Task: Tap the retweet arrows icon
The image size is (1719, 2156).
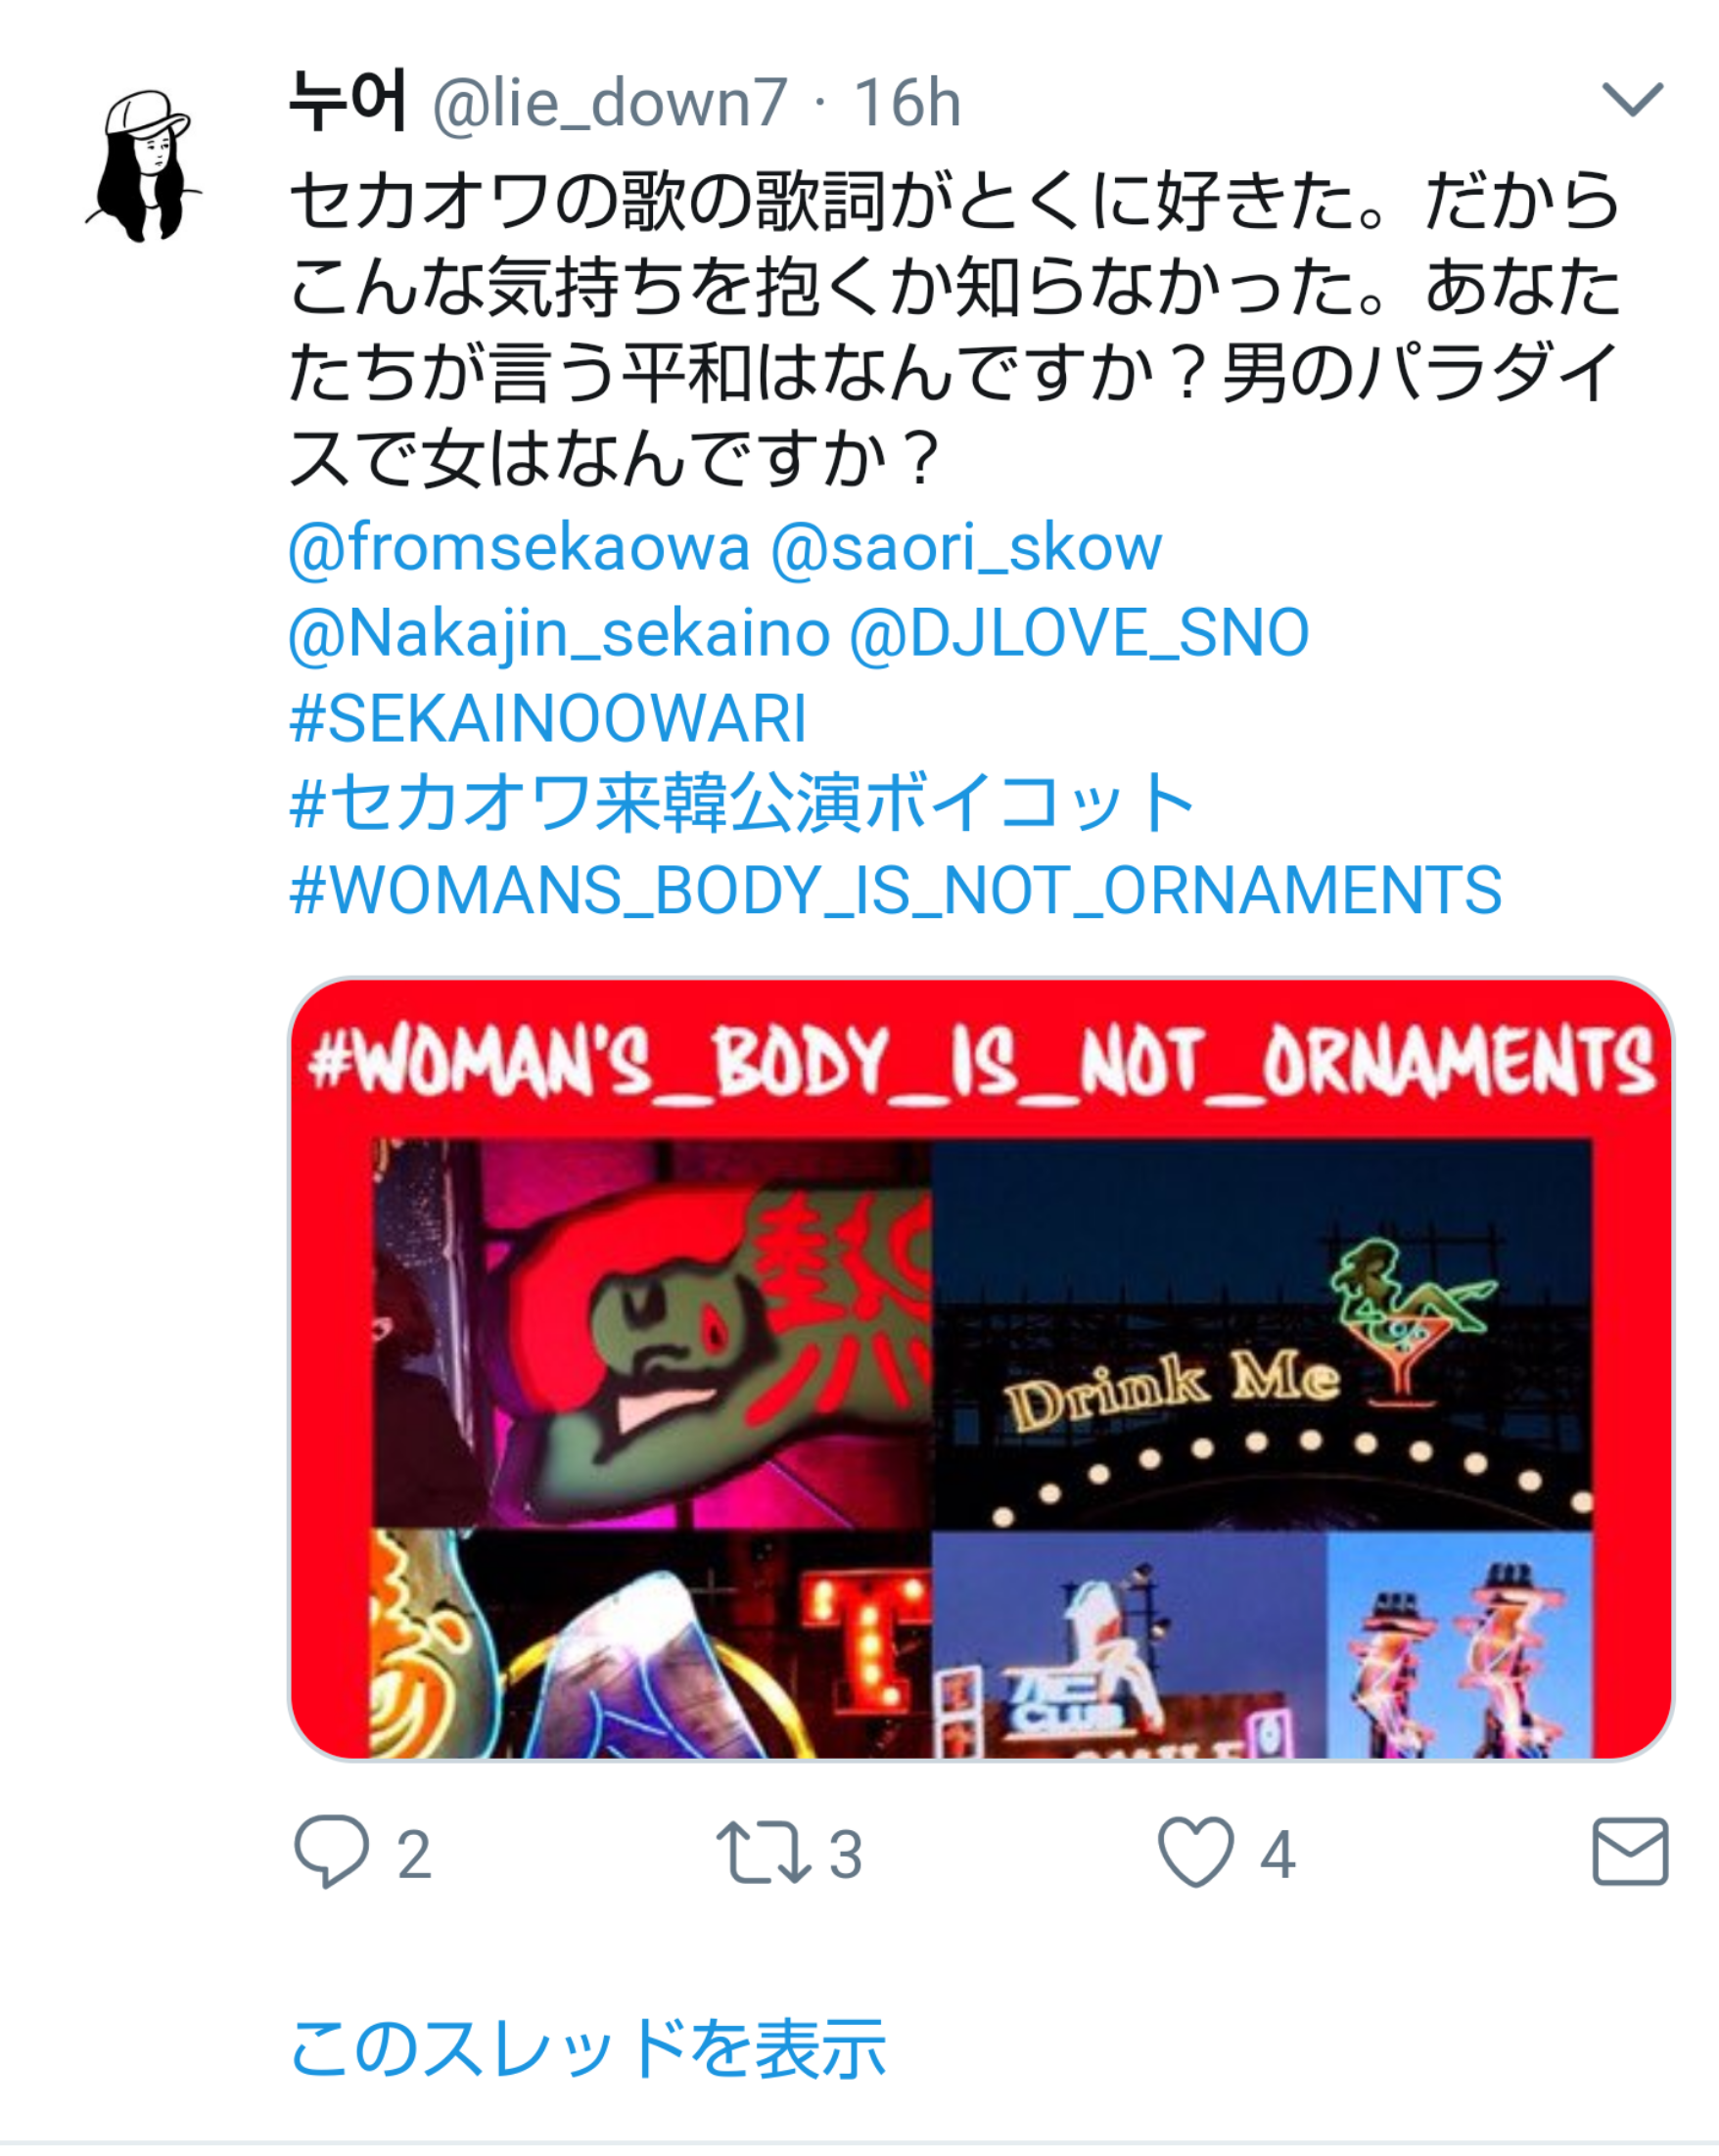Action: pyautogui.click(x=763, y=1852)
